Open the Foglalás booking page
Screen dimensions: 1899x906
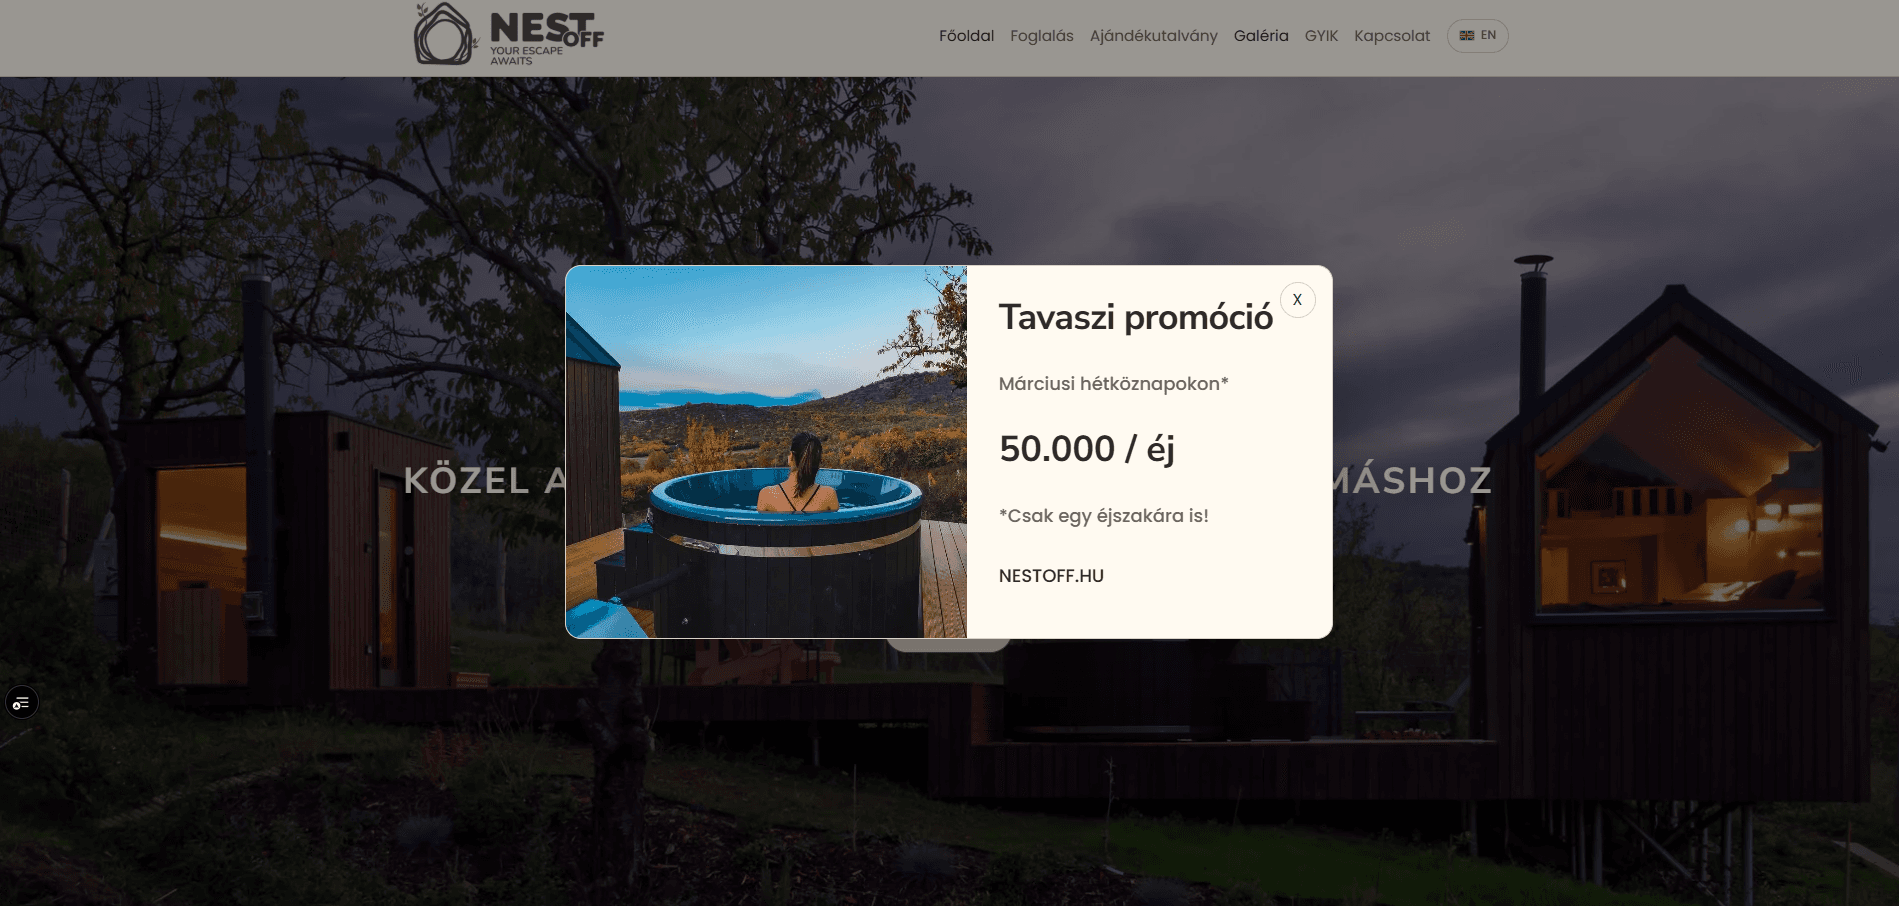(1041, 36)
